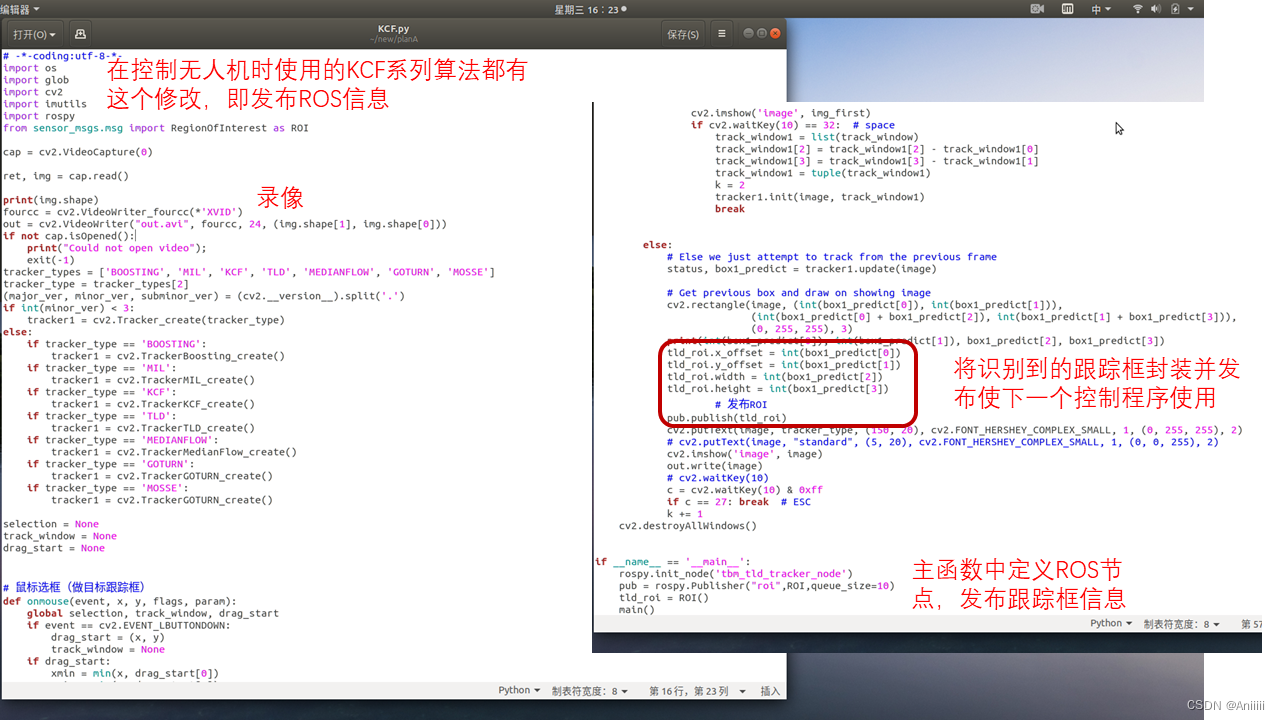This screenshot has width=1280, height=720.
Task: Expand the 打开(O) file dropdown
Action: (x=35, y=34)
